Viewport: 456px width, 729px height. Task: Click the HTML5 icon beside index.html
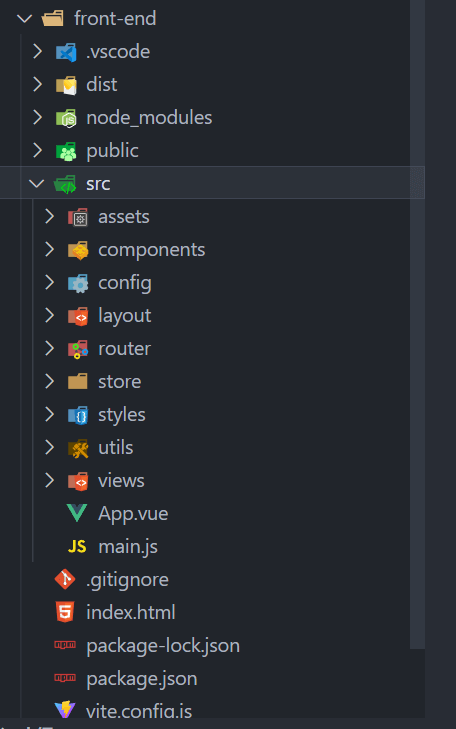pos(65,612)
